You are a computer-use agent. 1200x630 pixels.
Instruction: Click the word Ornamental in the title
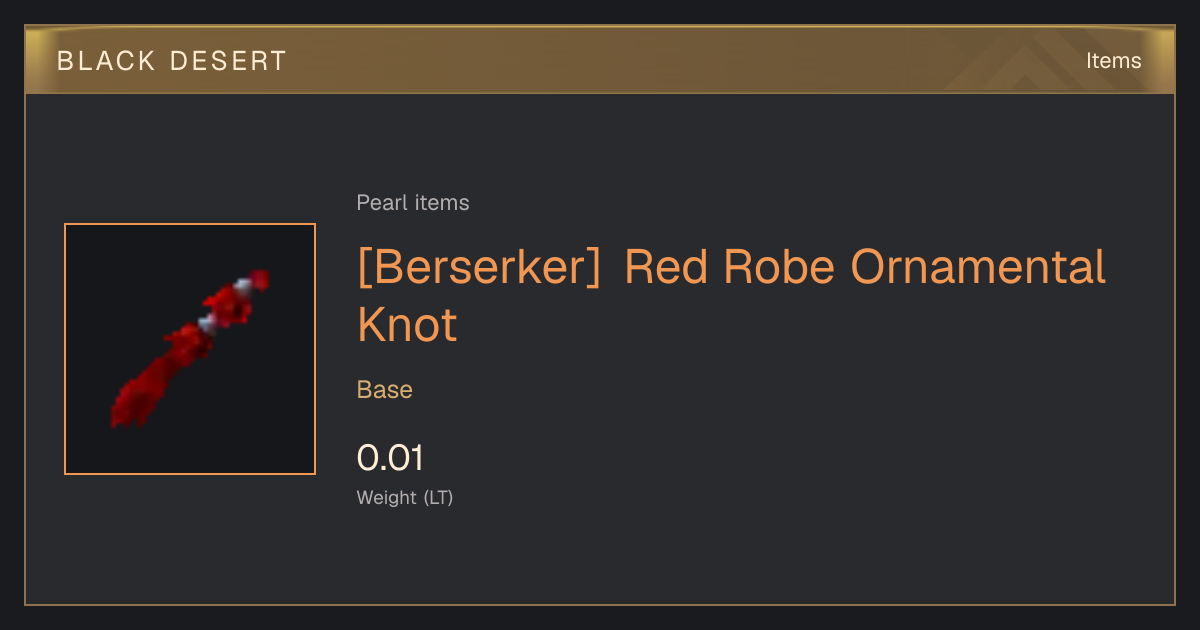[x=979, y=267]
